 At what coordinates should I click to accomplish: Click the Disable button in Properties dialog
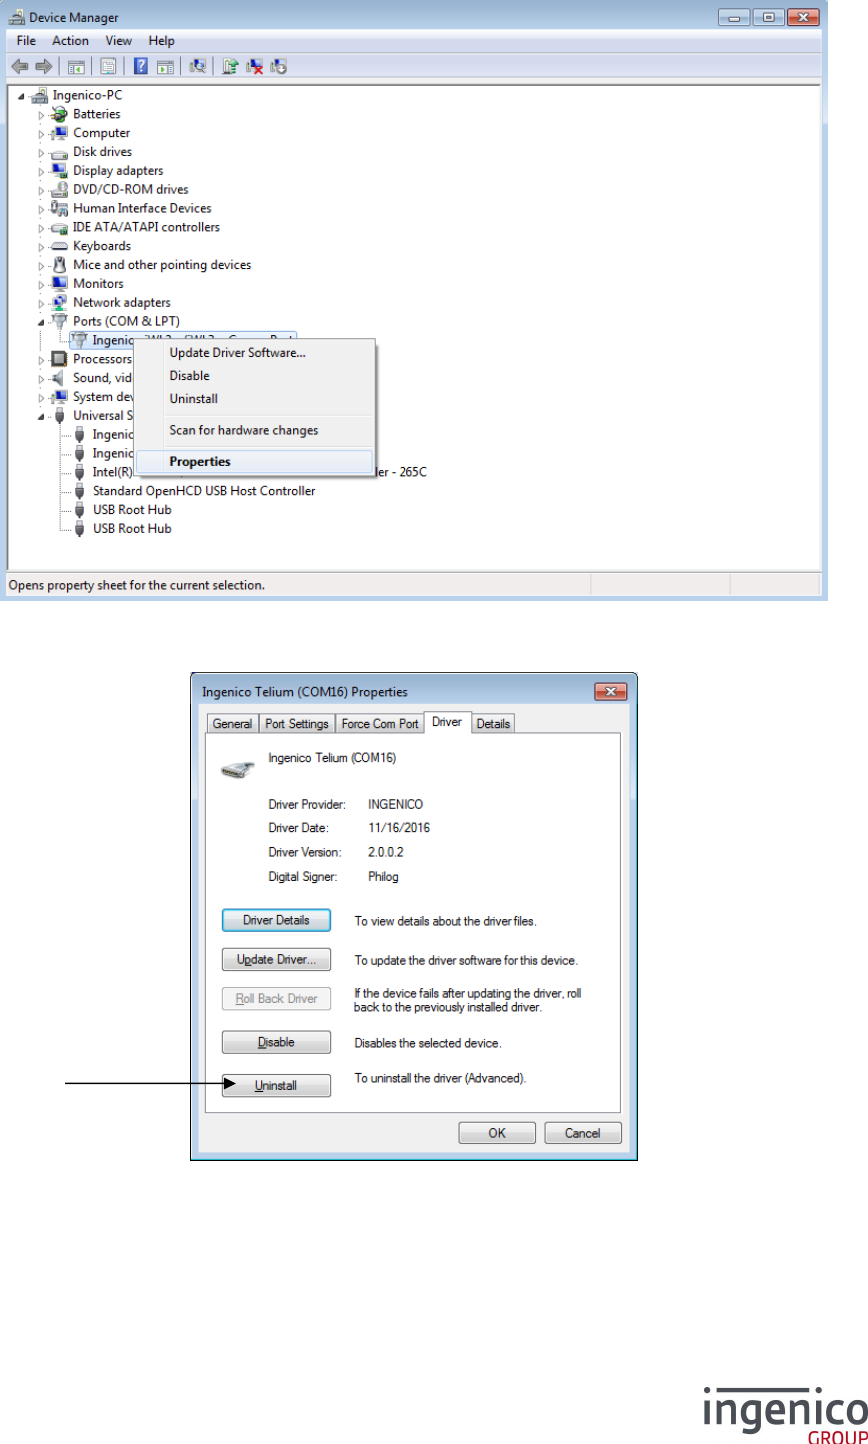[x=276, y=1042]
